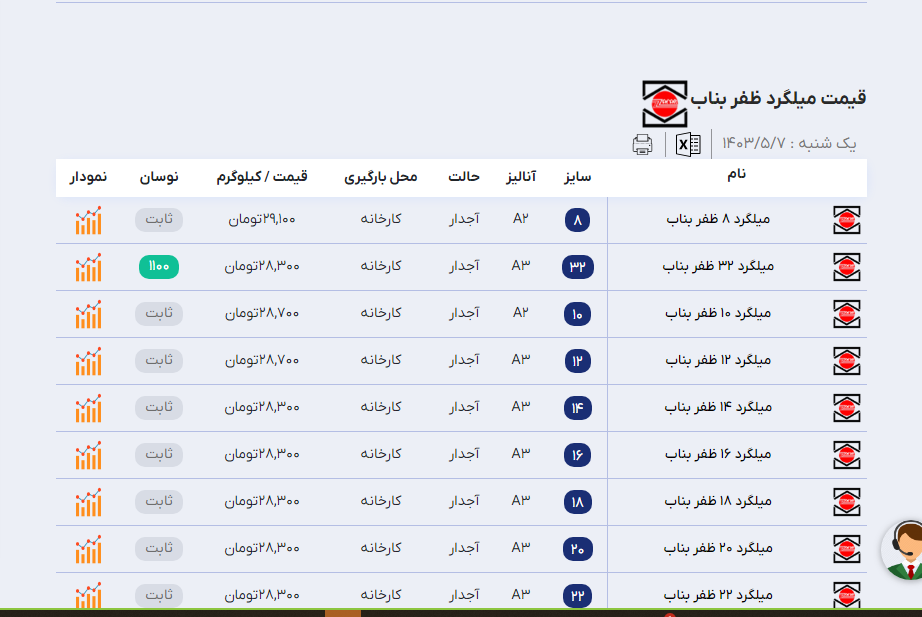Click ثابت badge in میلگرد 8 row
This screenshot has height=617, width=922.
159,220
